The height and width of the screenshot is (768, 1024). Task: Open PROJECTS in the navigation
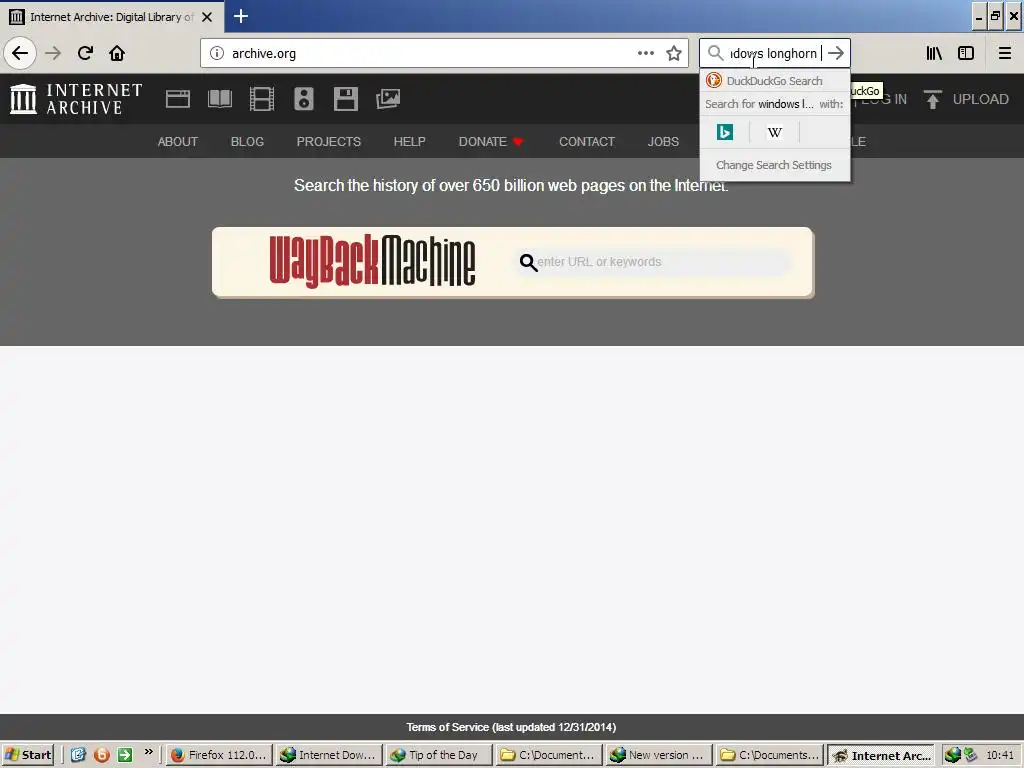point(328,142)
